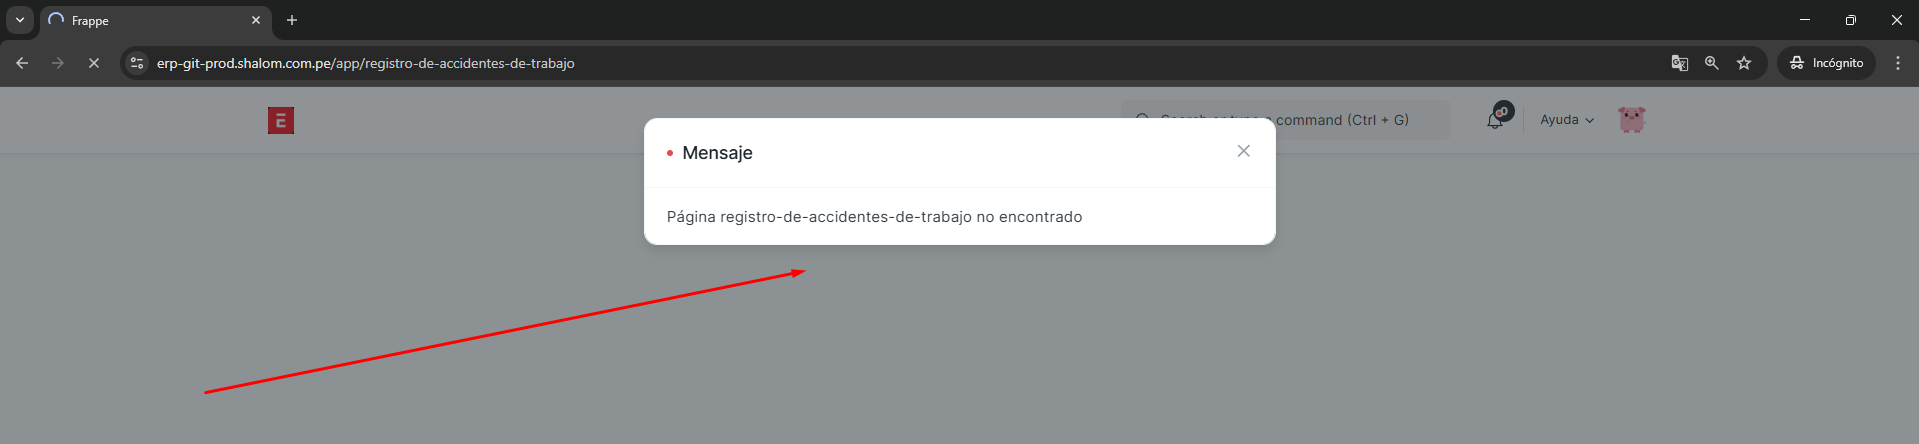Select the URL in the address bar
Viewport: 1919px width, 444px height.
coord(365,63)
